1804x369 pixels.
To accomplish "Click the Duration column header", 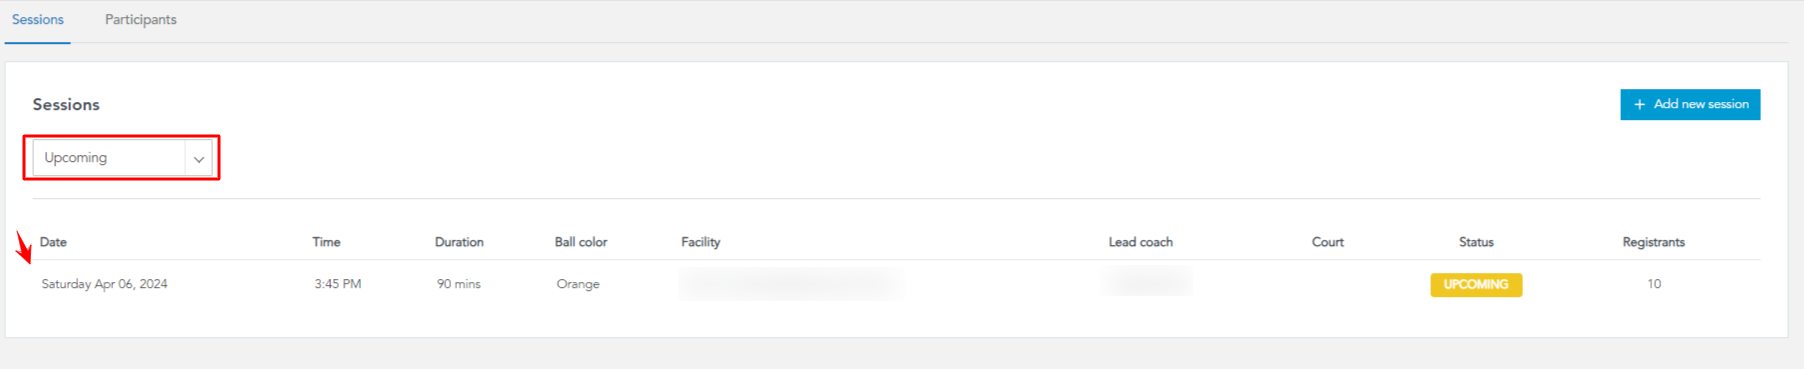I will tap(459, 242).
